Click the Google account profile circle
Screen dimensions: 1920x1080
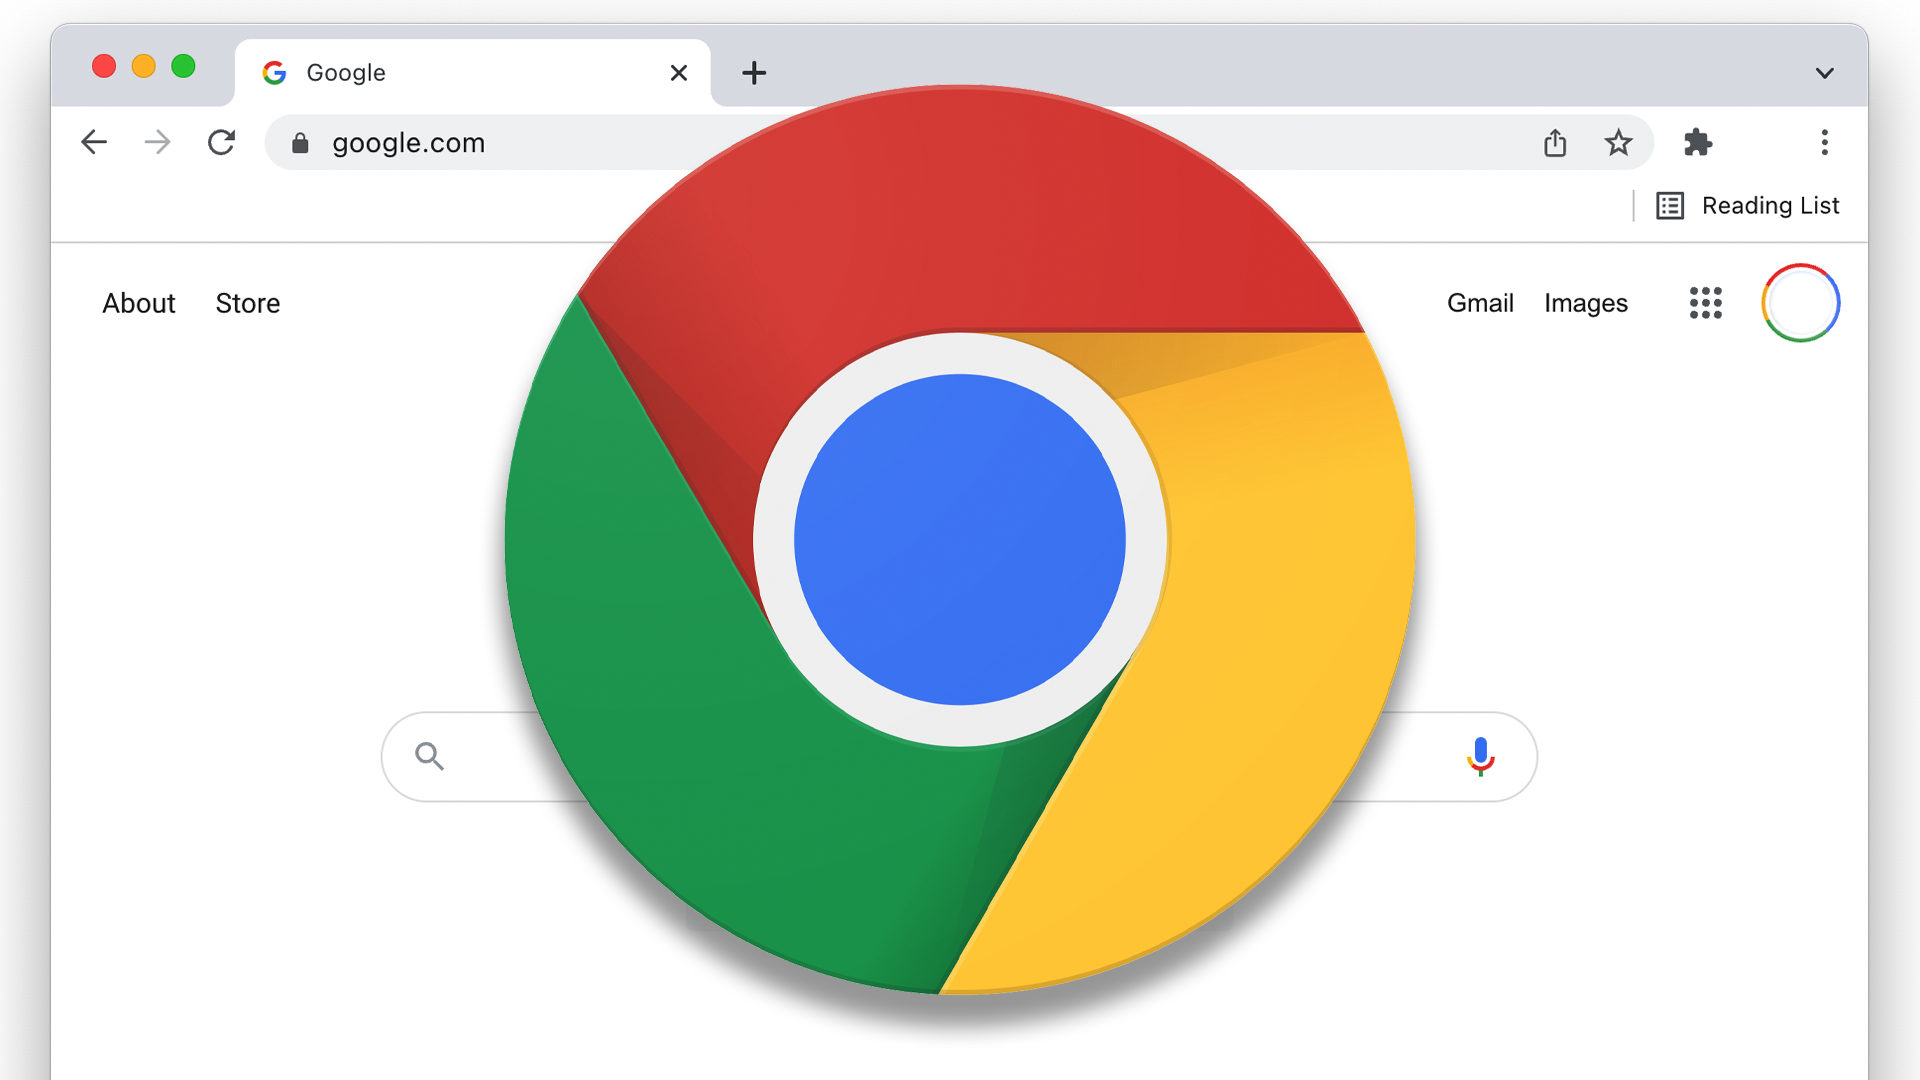pos(1801,303)
